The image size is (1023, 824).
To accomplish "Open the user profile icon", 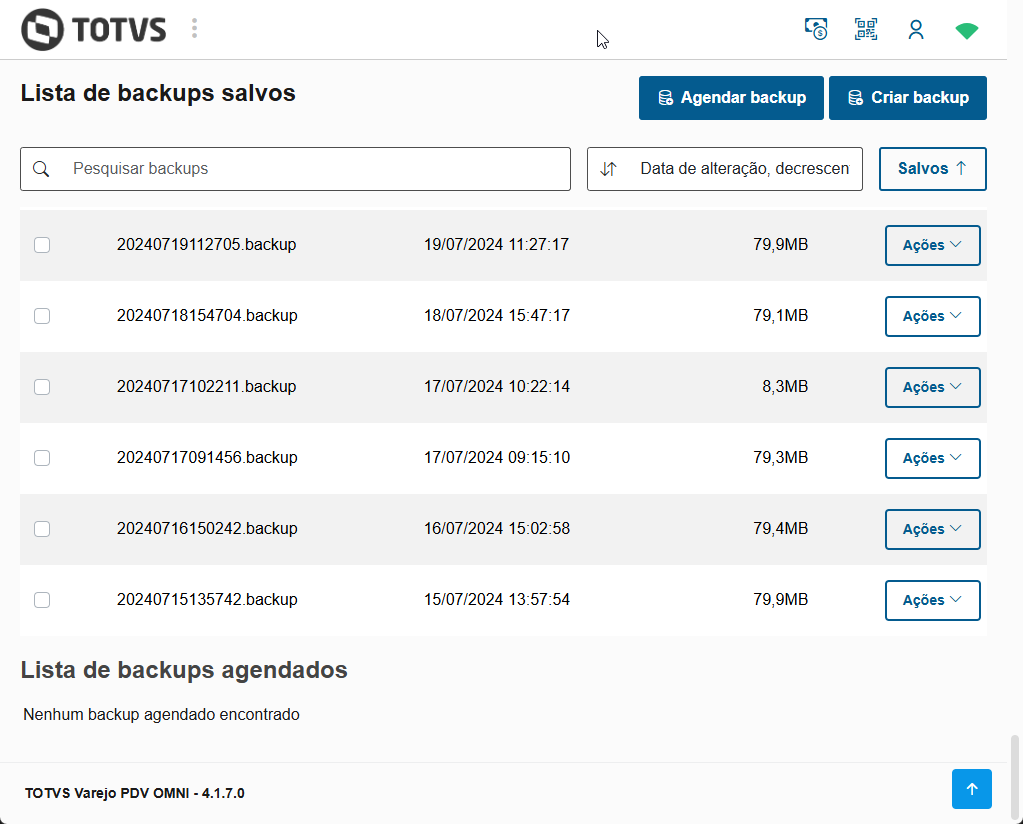I will point(916,30).
